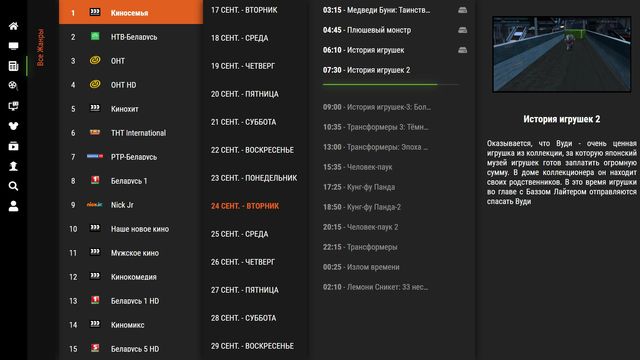Select 22:15 Трансформеры program
The image size is (640, 360).
click(x=360, y=247)
